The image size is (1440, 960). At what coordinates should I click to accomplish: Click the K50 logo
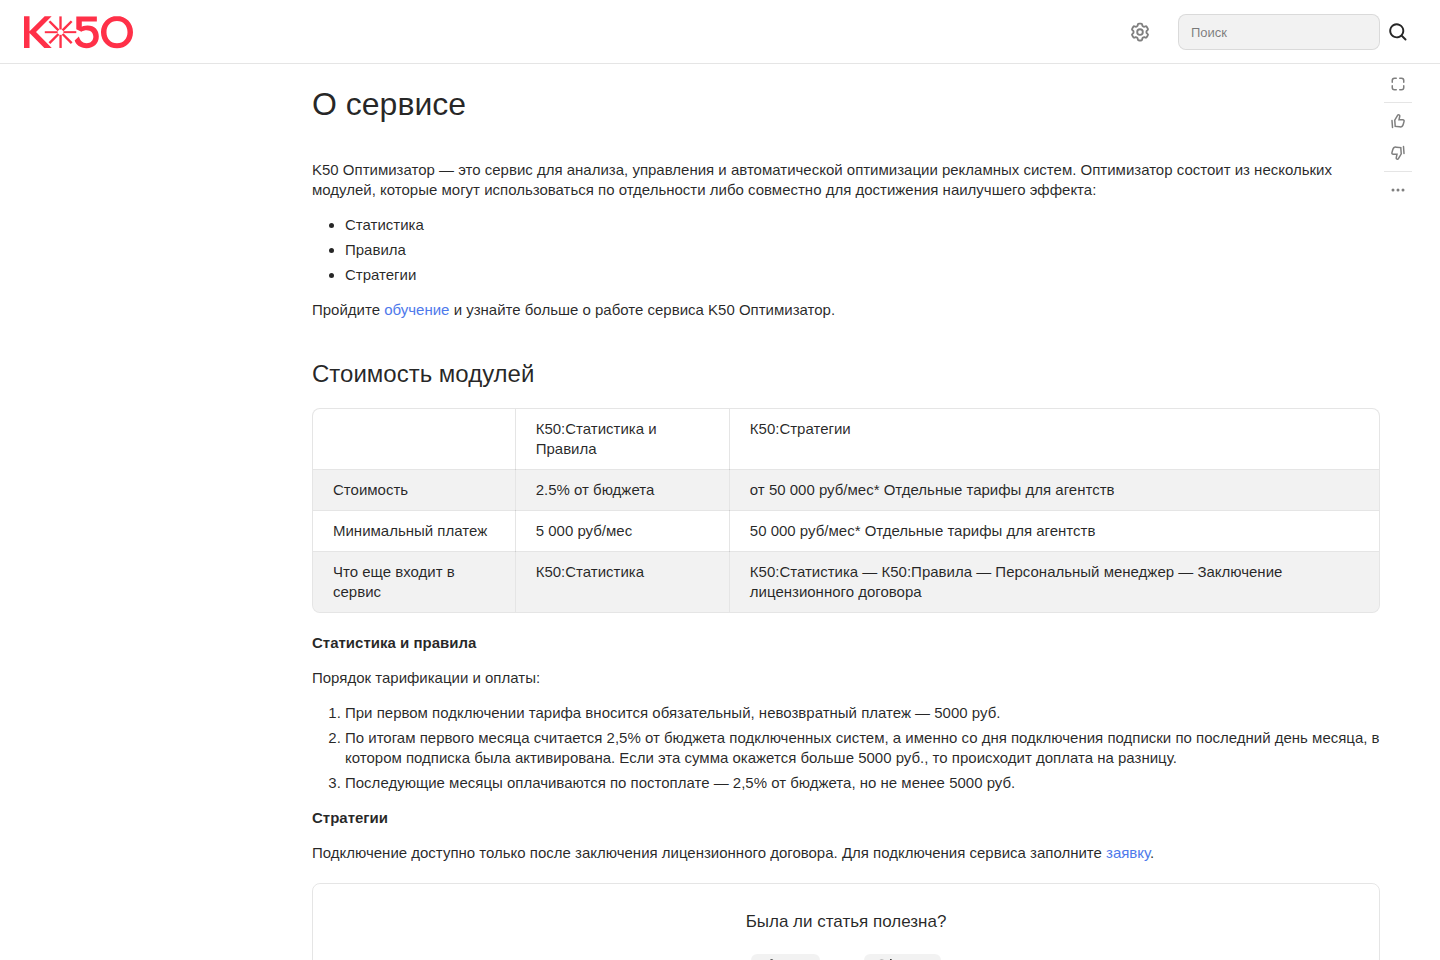pos(78,32)
